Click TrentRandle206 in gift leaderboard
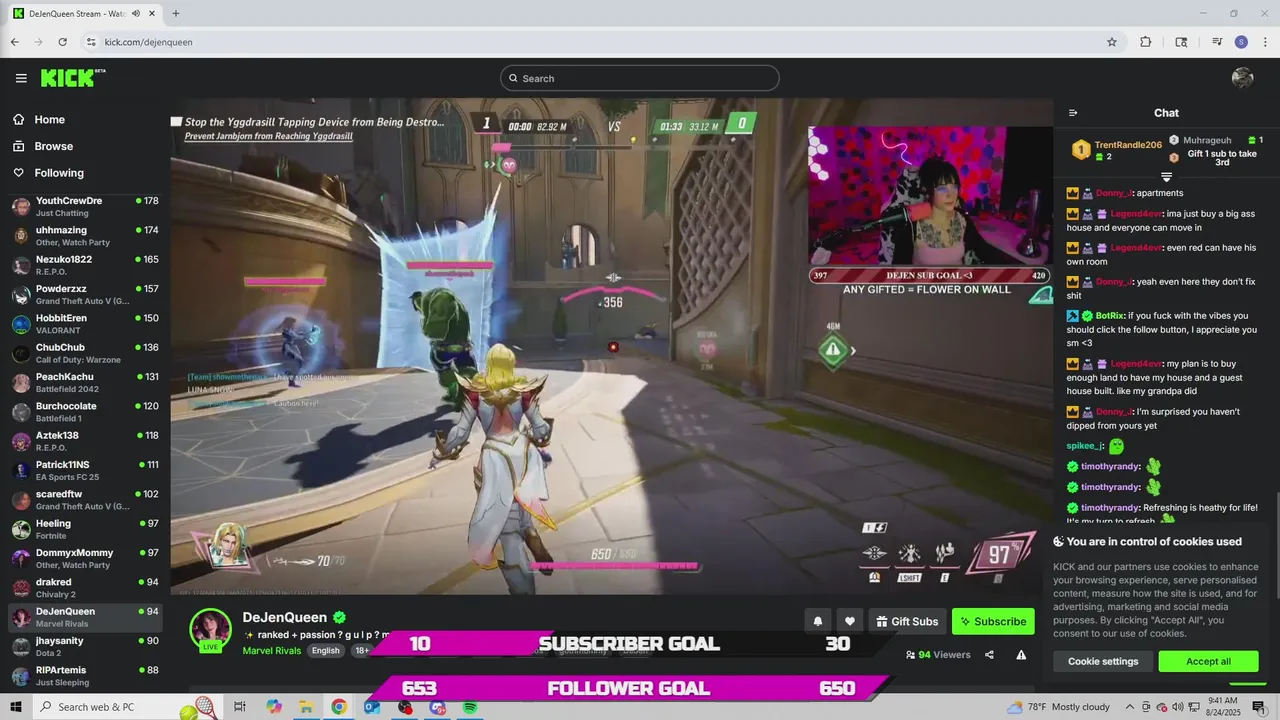This screenshot has width=1280, height=720. coord(1128,145)
